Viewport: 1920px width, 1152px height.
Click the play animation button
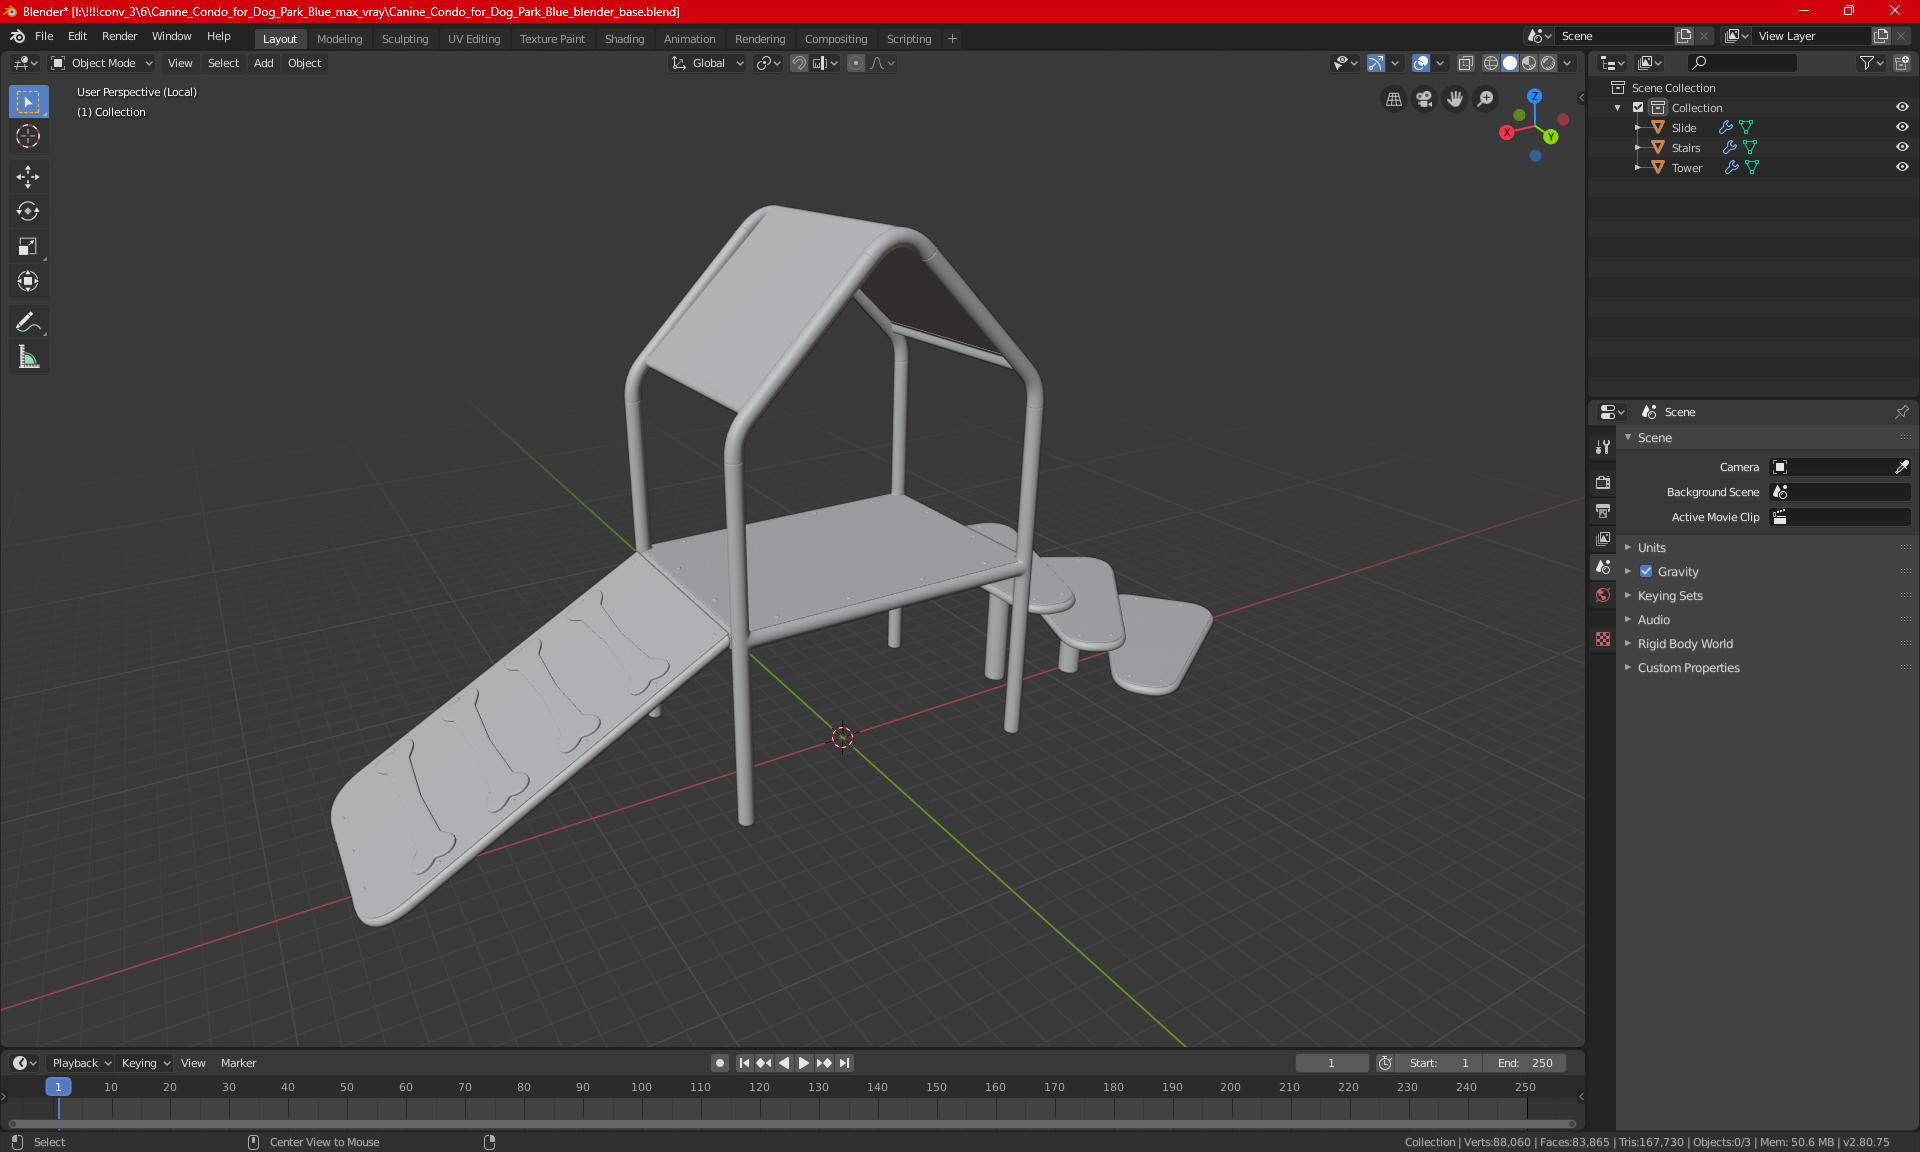(803, 1063)
